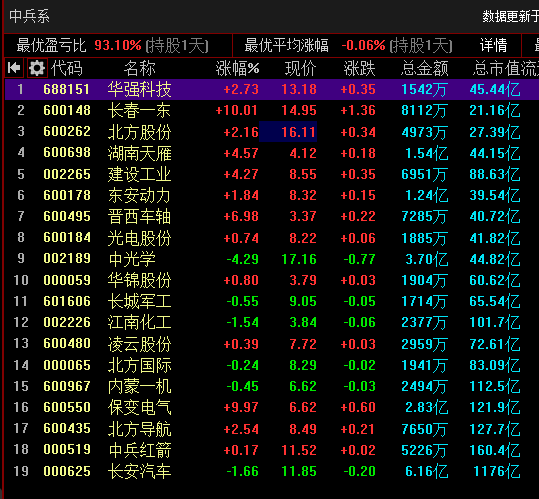Sort by the 涨跌 column header
Image resolution: width=539 pixels, height=499 pixels.
[359, 68]
